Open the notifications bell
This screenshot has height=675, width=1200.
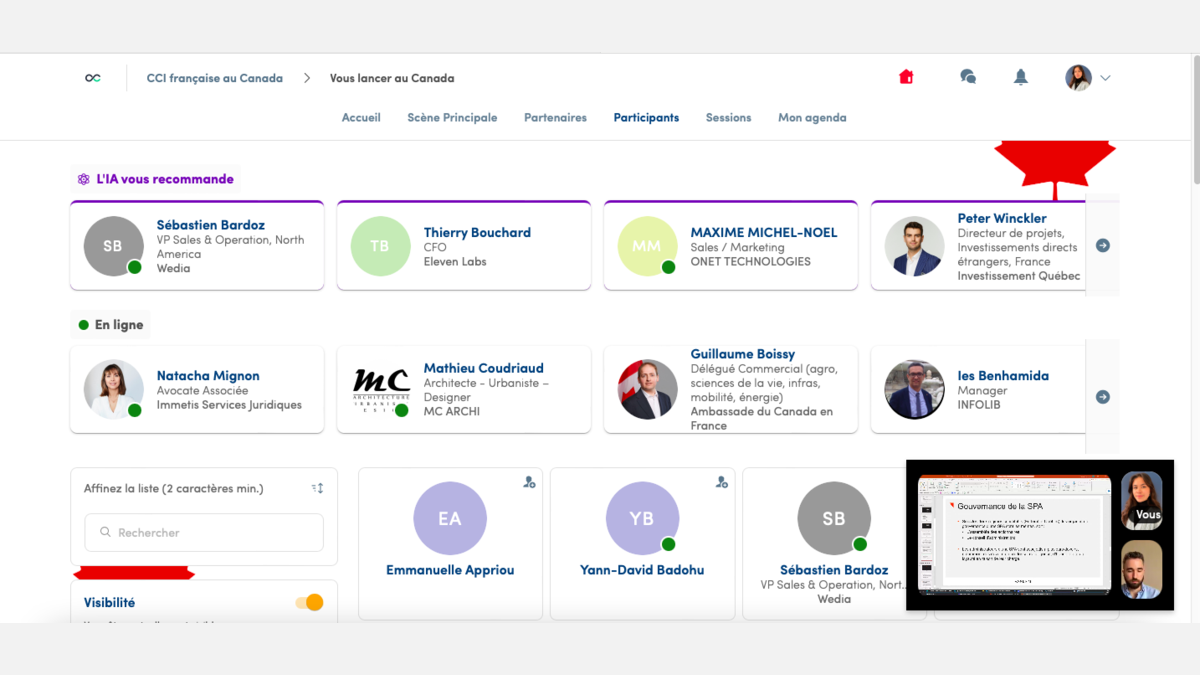pyautogui.click(x=1020, y=77)
